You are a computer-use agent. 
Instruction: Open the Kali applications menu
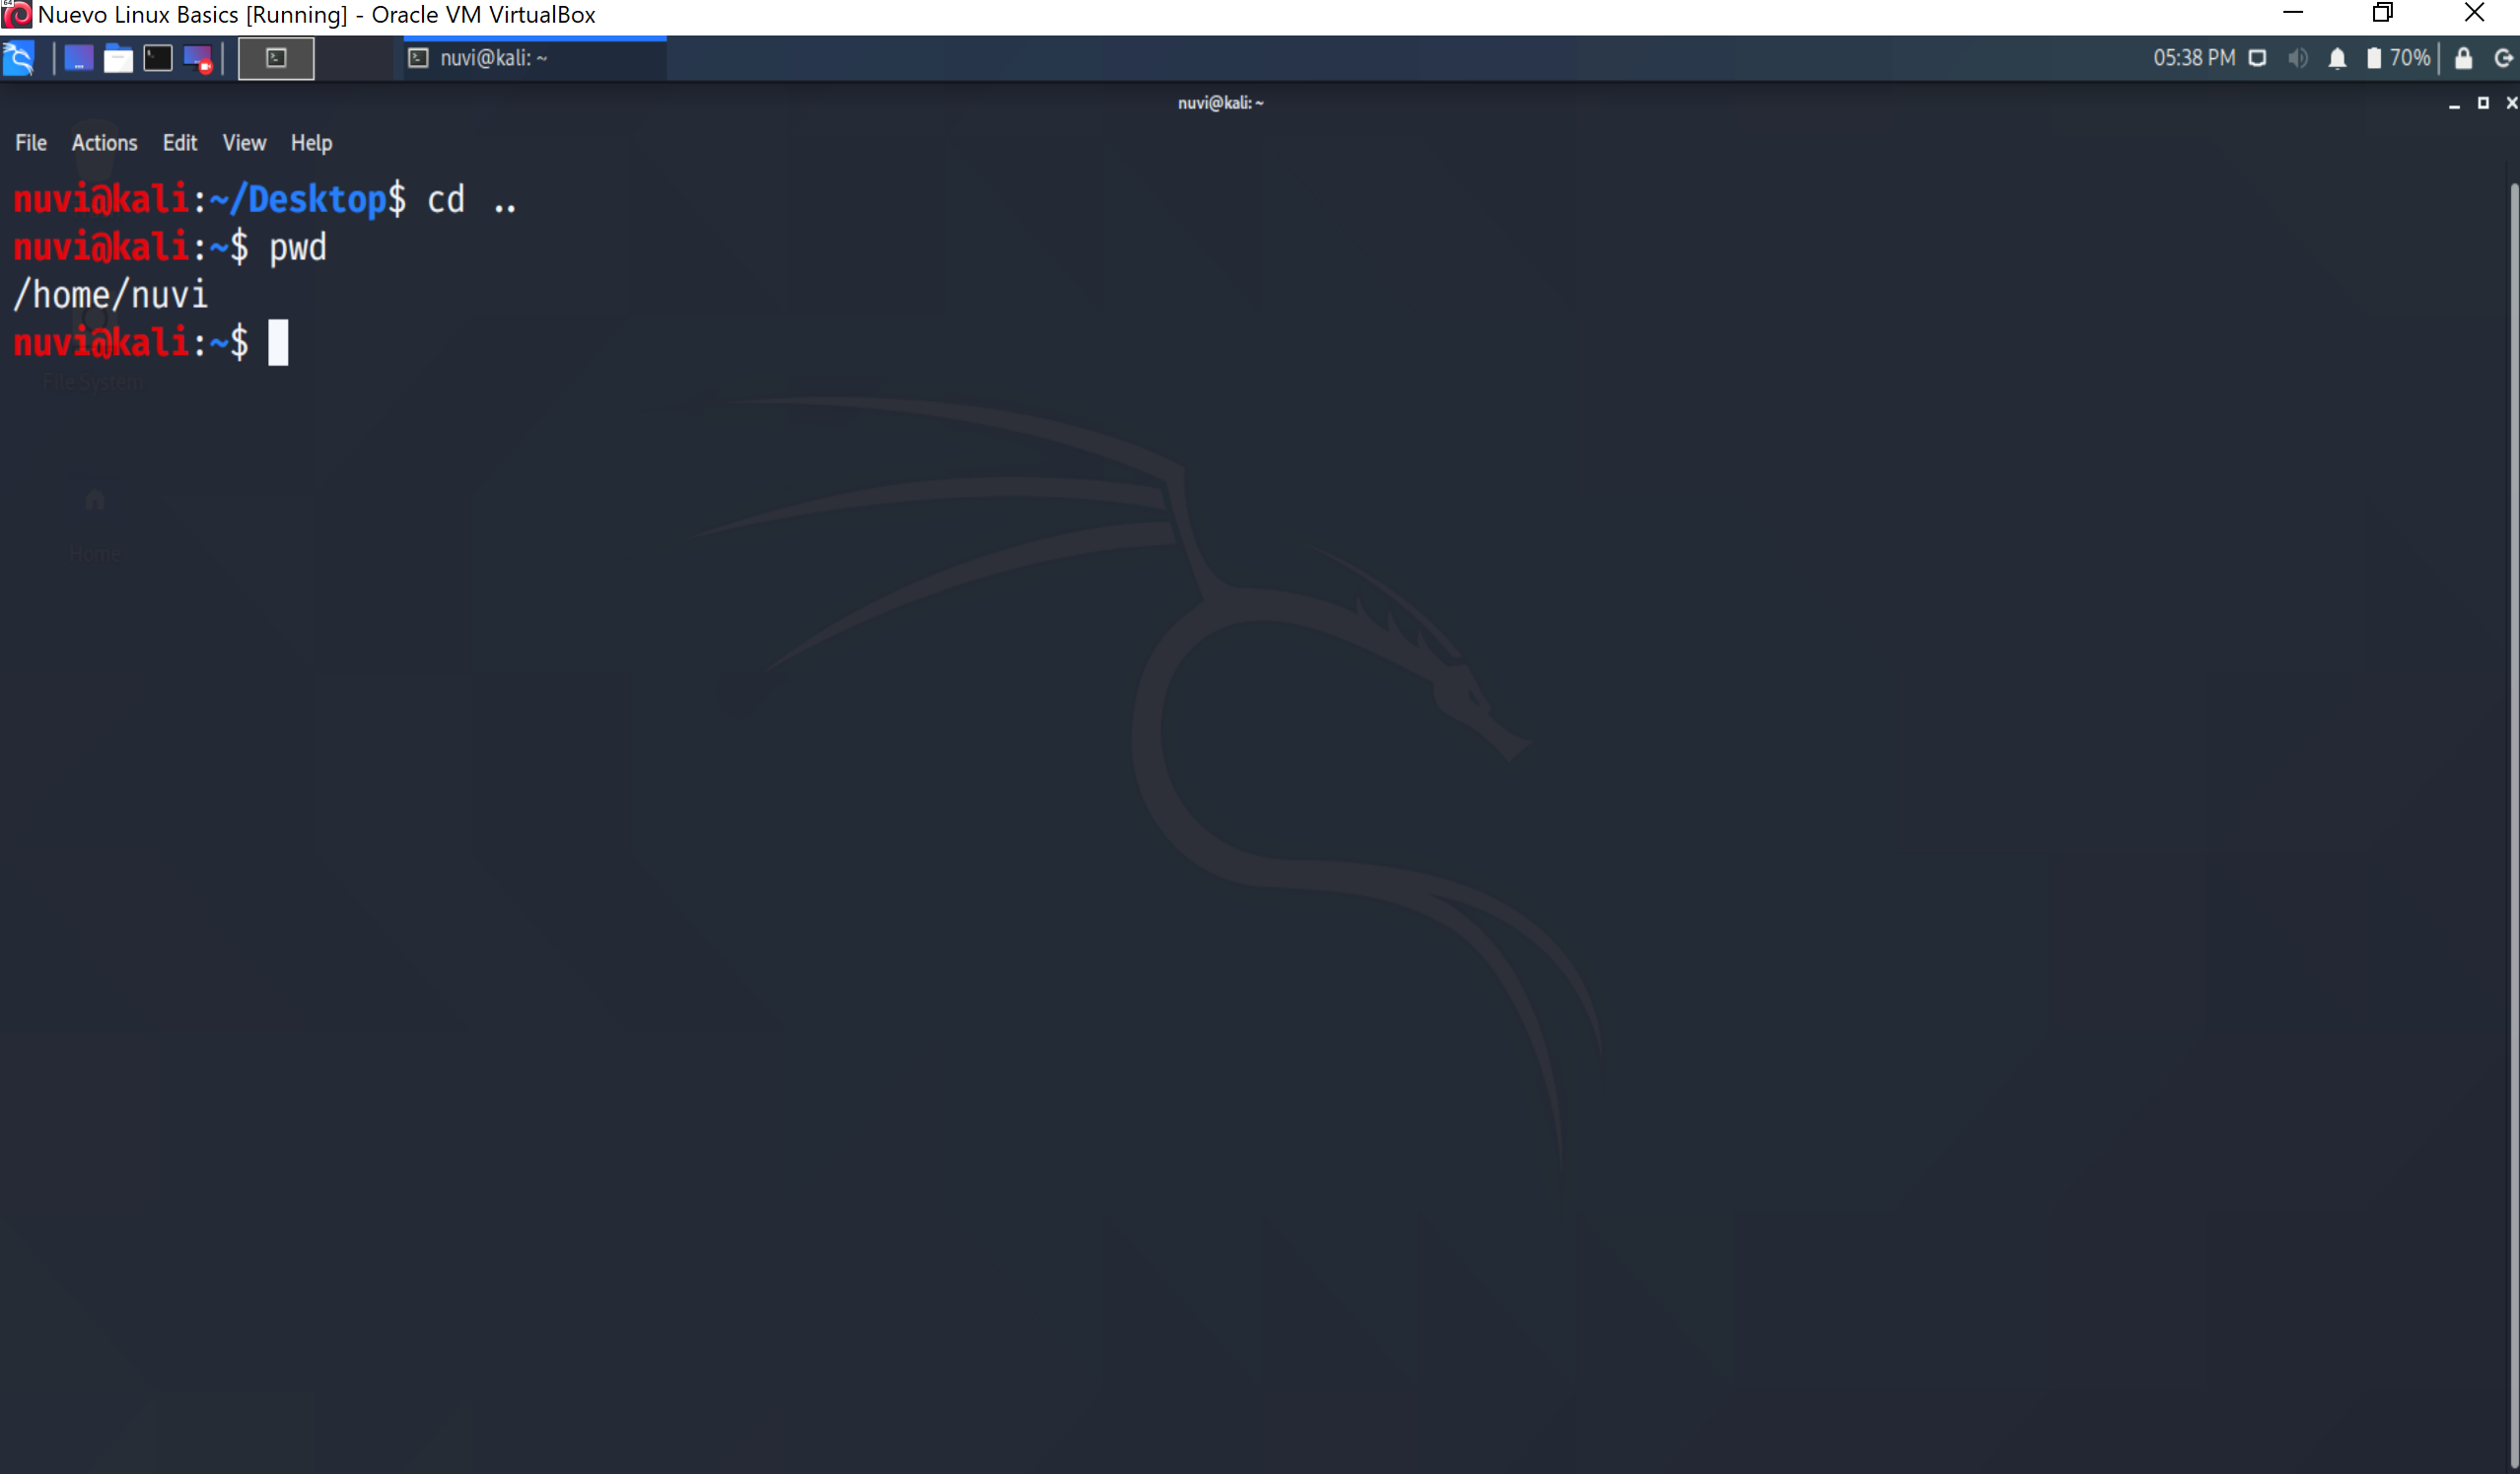coord(19,58)
